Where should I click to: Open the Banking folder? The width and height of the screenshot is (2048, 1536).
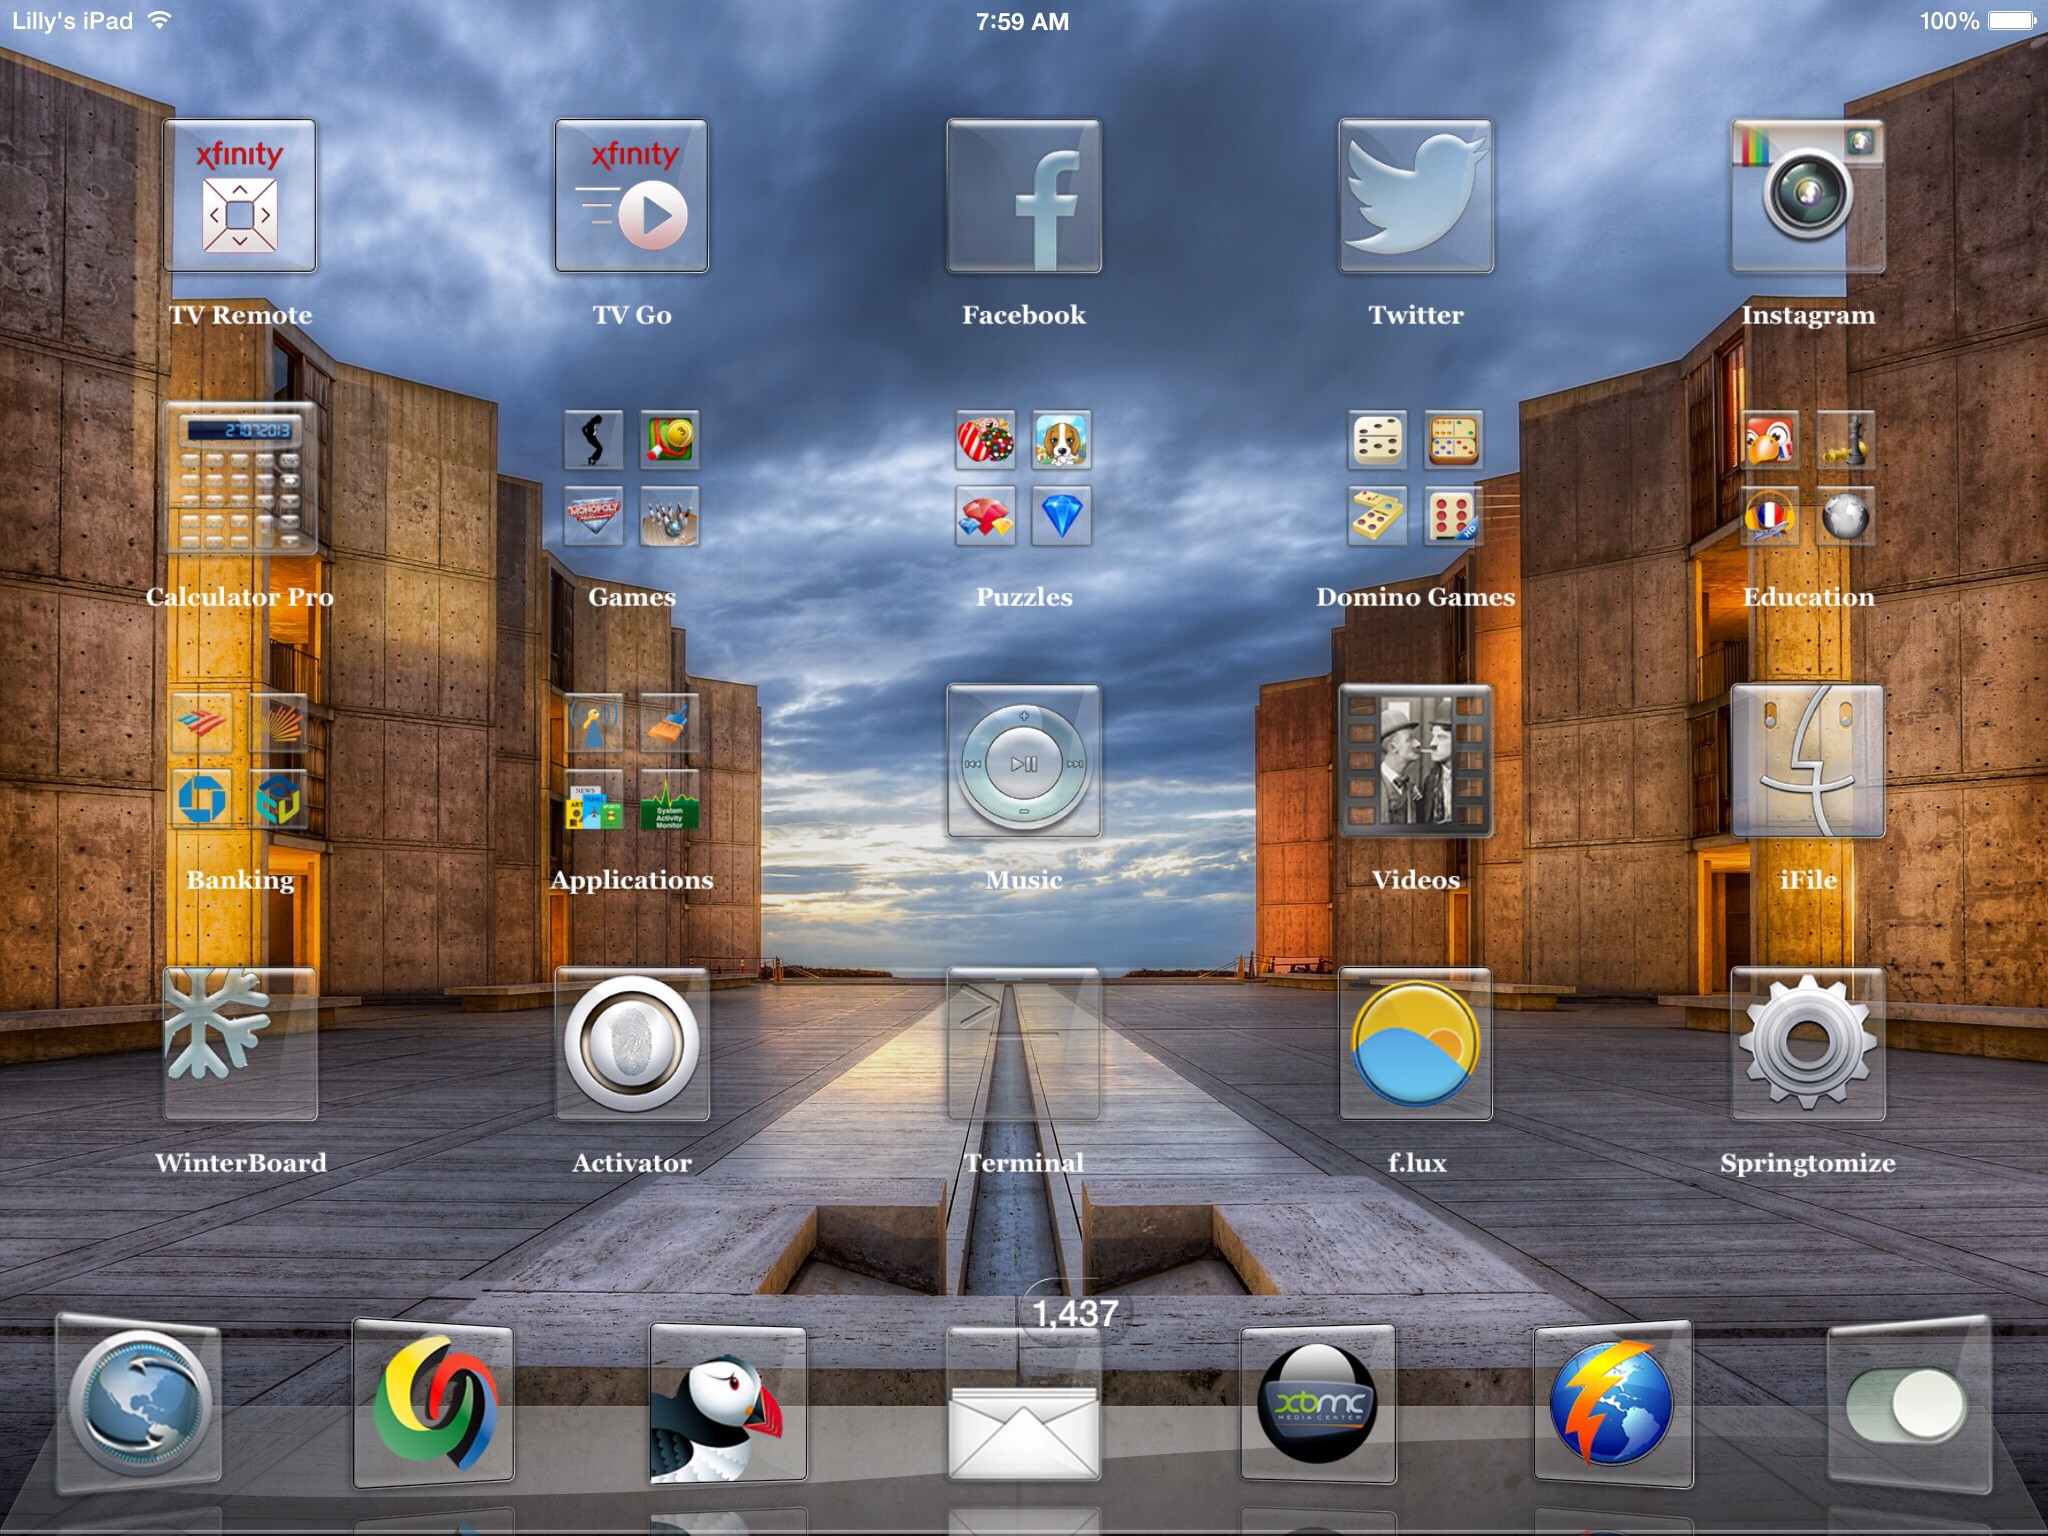point(240,761)
